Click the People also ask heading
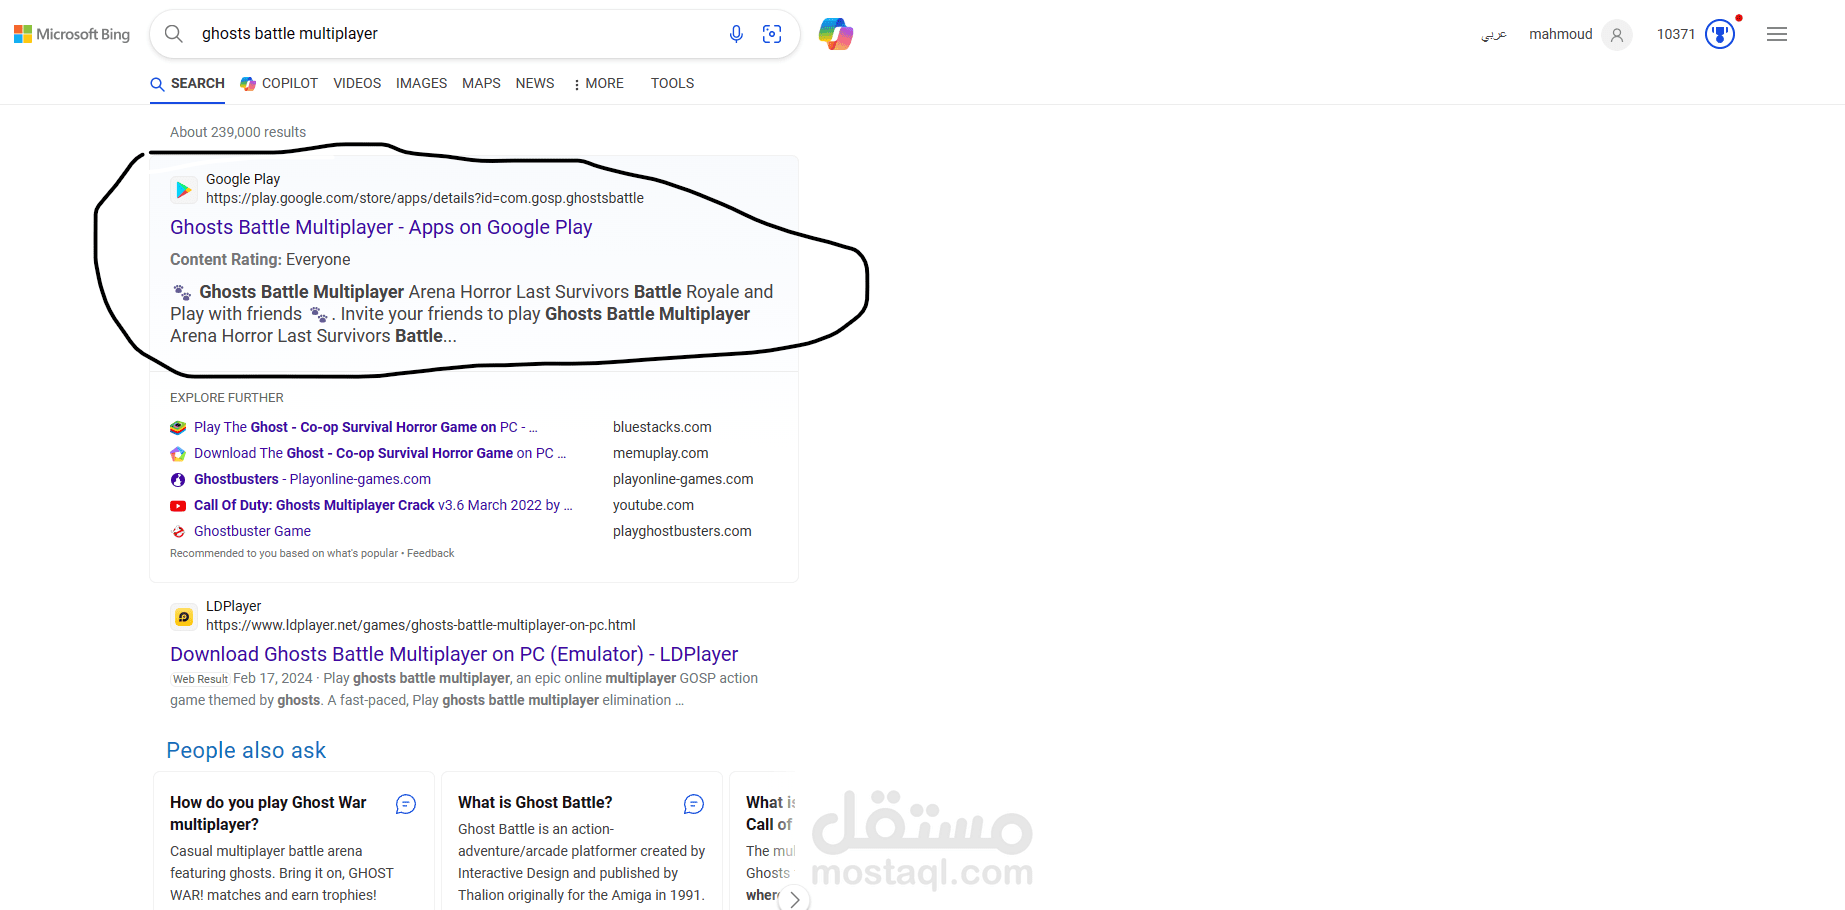Image resolution: width=1845 pixels, height=910 pixels. 246,750
